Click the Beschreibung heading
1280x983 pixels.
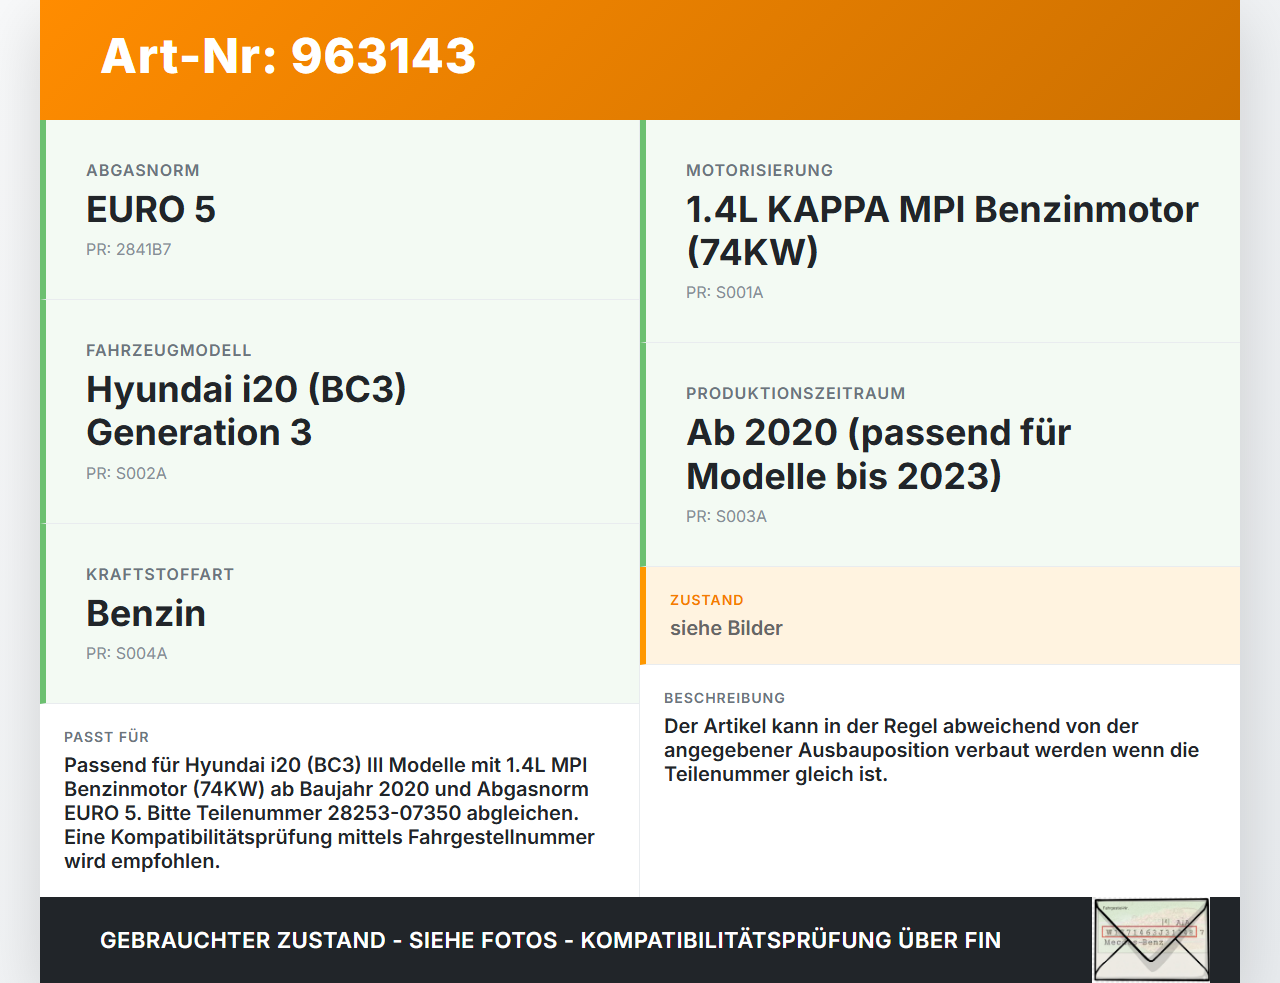click(x=723, y=698)
